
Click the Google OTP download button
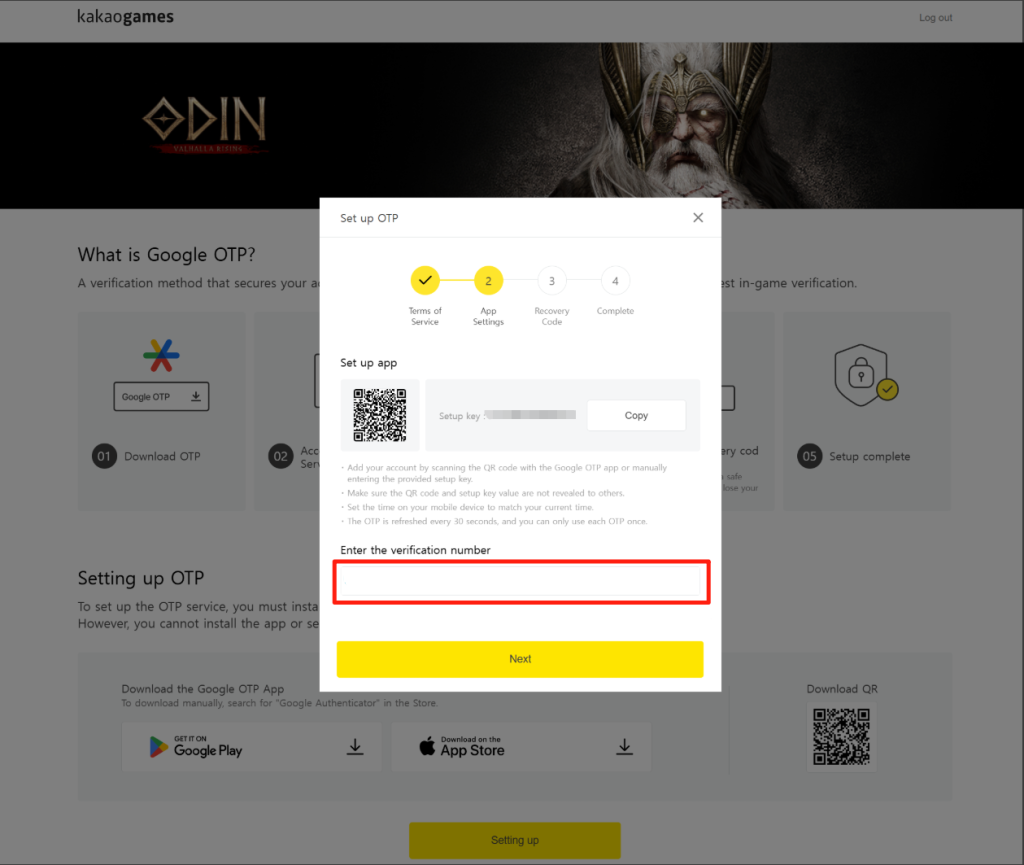(161, 396)
